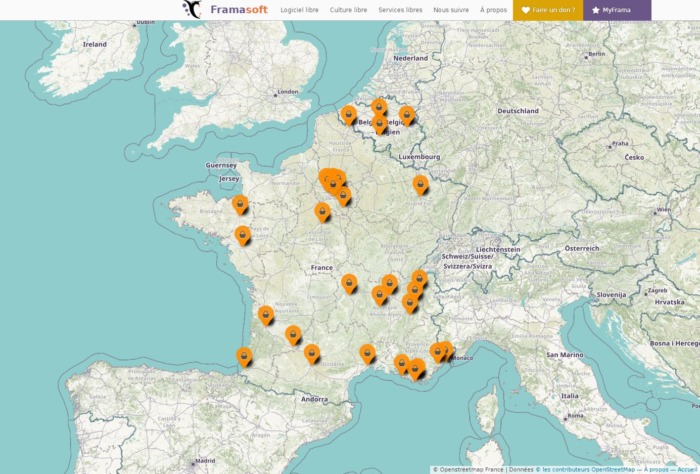Viewport: 700px width, 474px height.
Task: Expand the Culture libre menu
Action: click(348, 10)
